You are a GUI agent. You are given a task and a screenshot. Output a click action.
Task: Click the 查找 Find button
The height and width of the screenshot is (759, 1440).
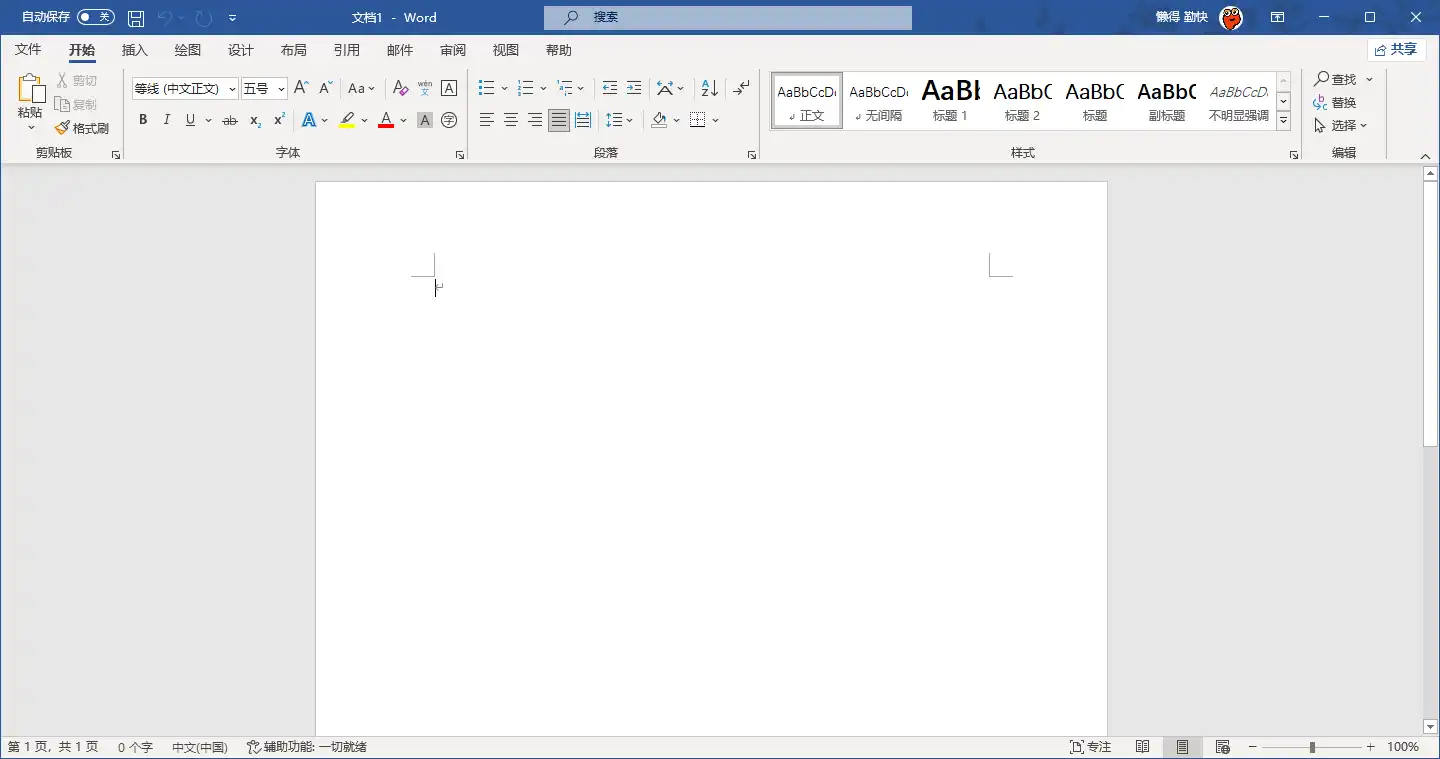(1336, 79)
